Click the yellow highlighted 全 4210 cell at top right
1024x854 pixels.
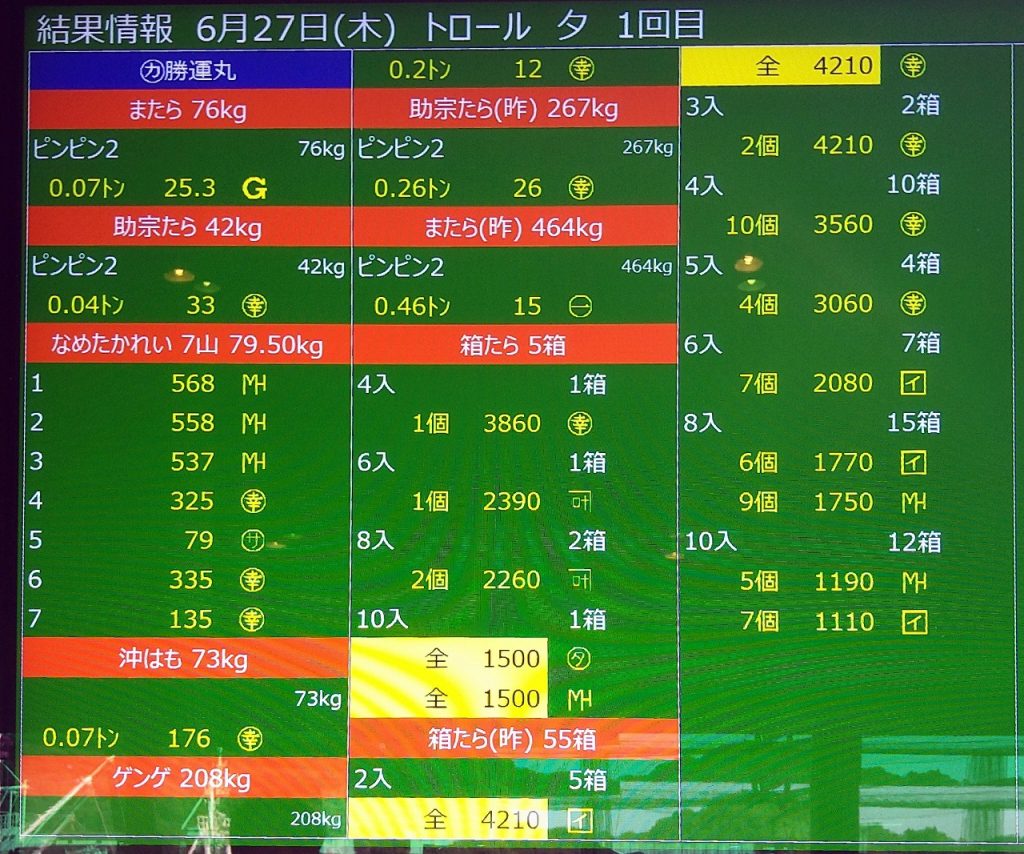pos(780,67)
